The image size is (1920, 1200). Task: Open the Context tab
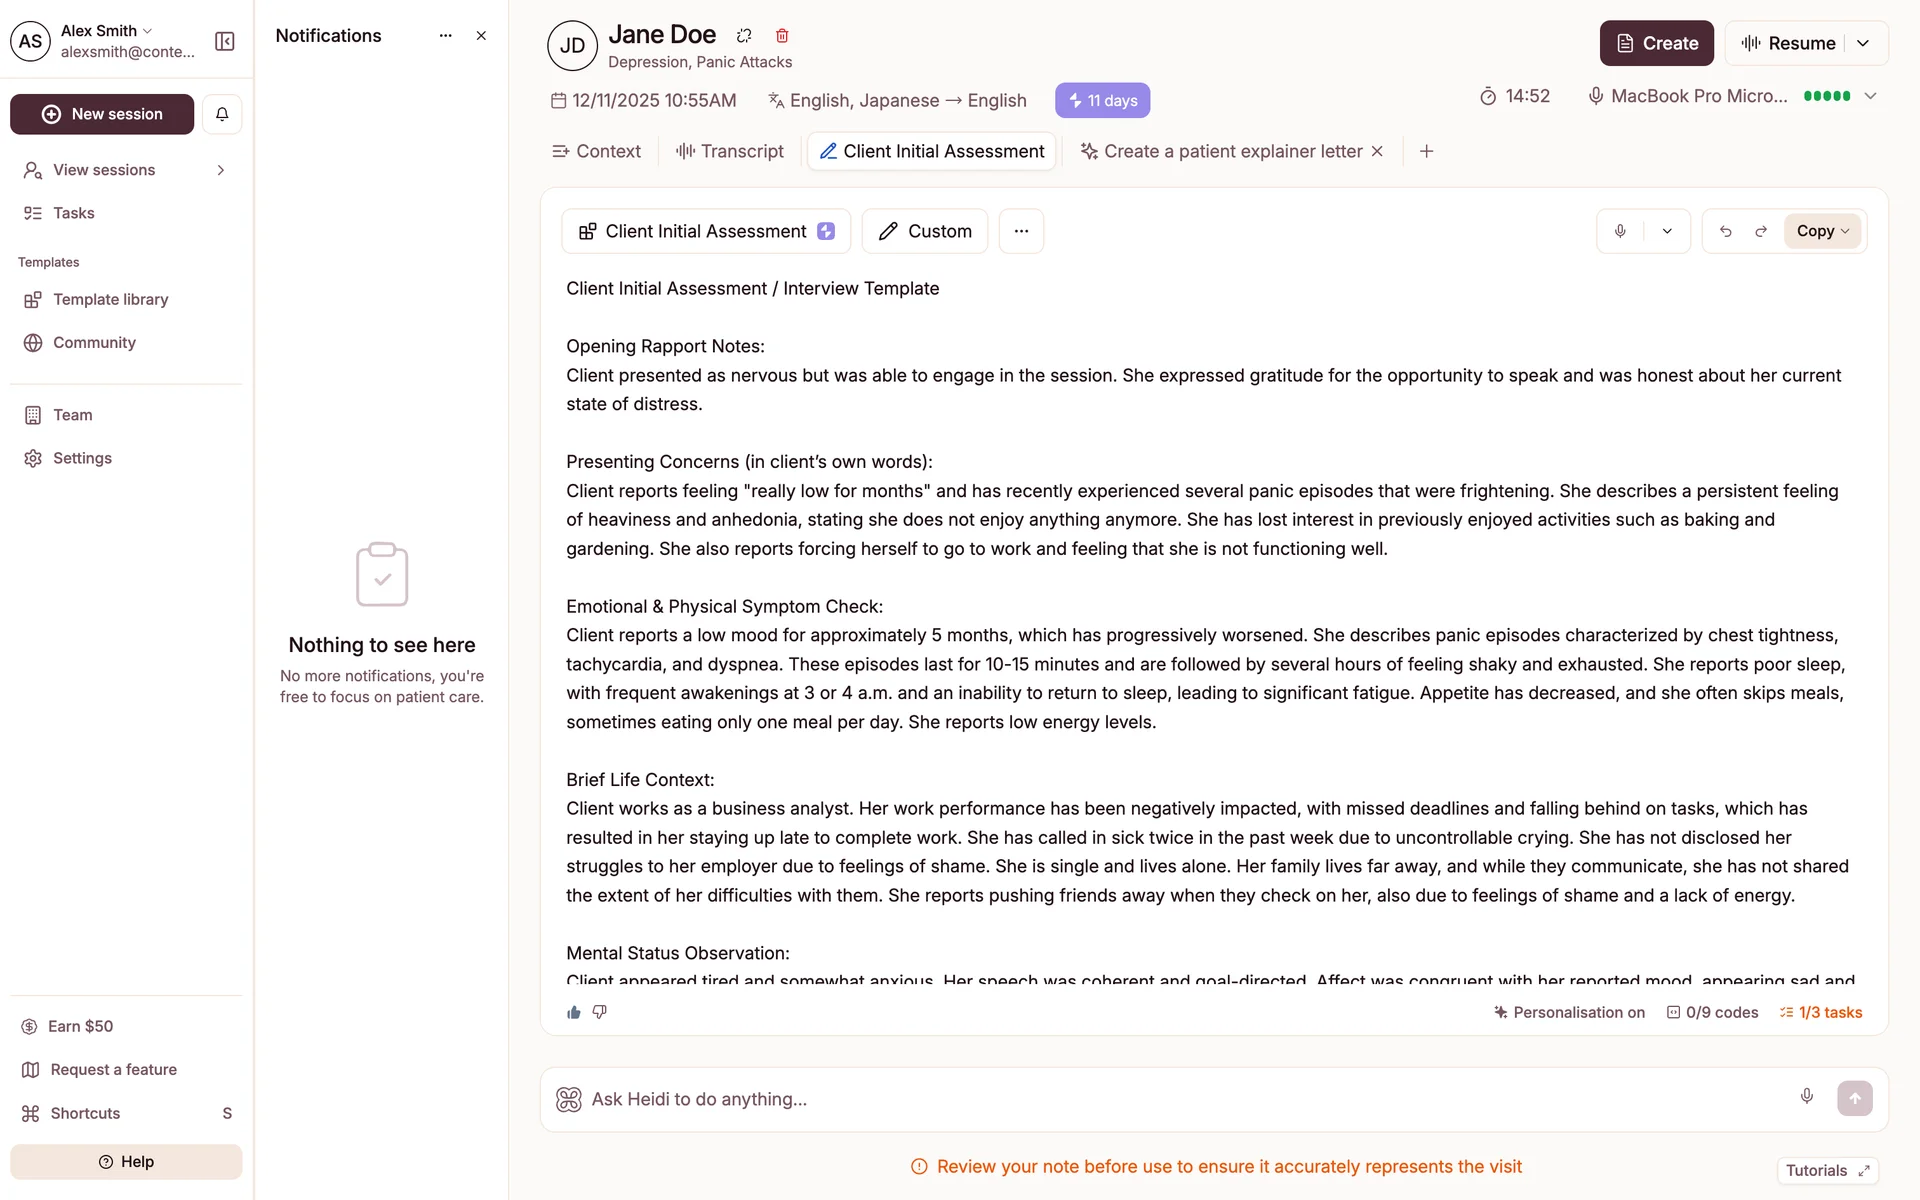click(596, 151)
